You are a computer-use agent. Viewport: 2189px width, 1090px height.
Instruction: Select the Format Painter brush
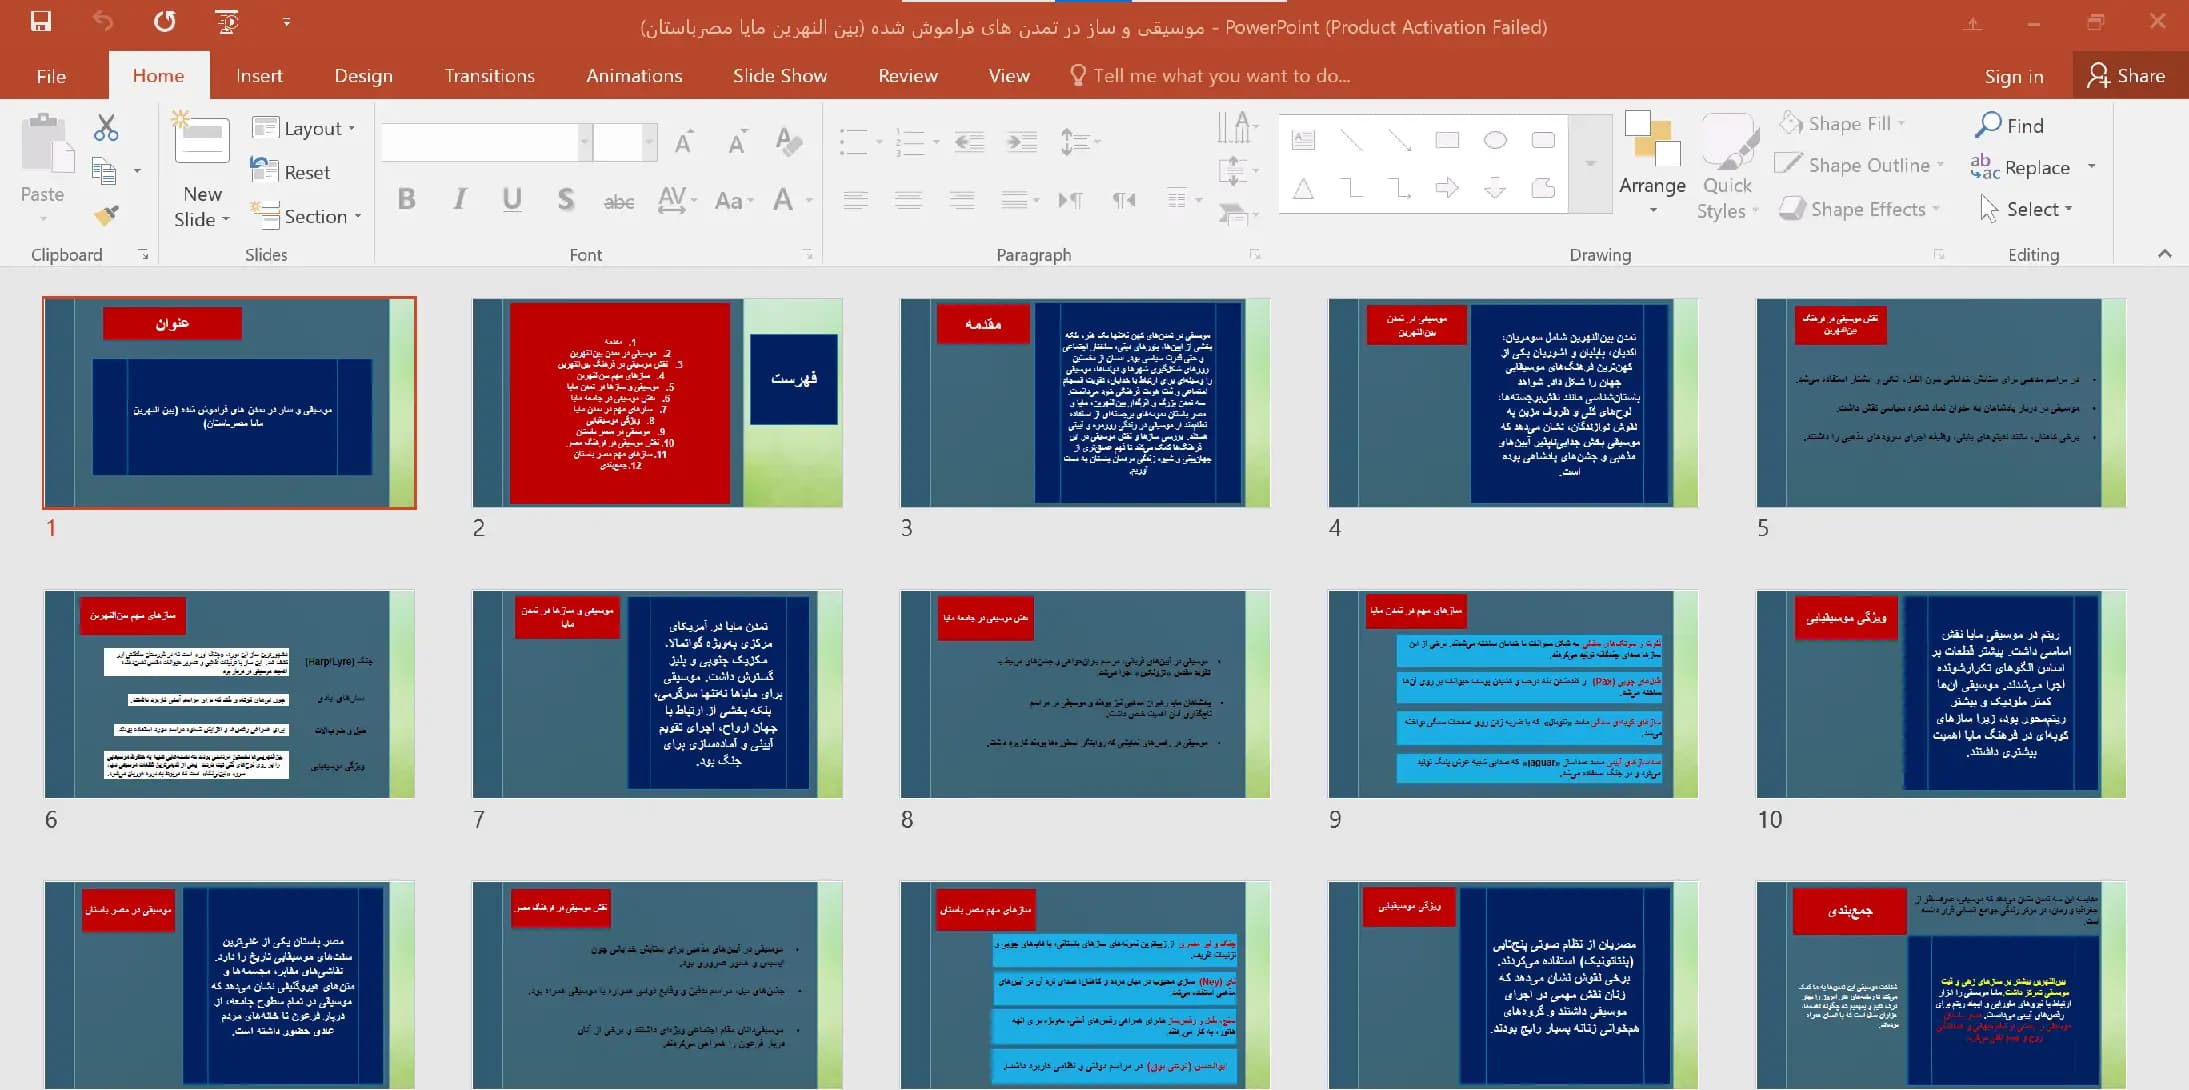pyautogui.click(x=106, y=214)
